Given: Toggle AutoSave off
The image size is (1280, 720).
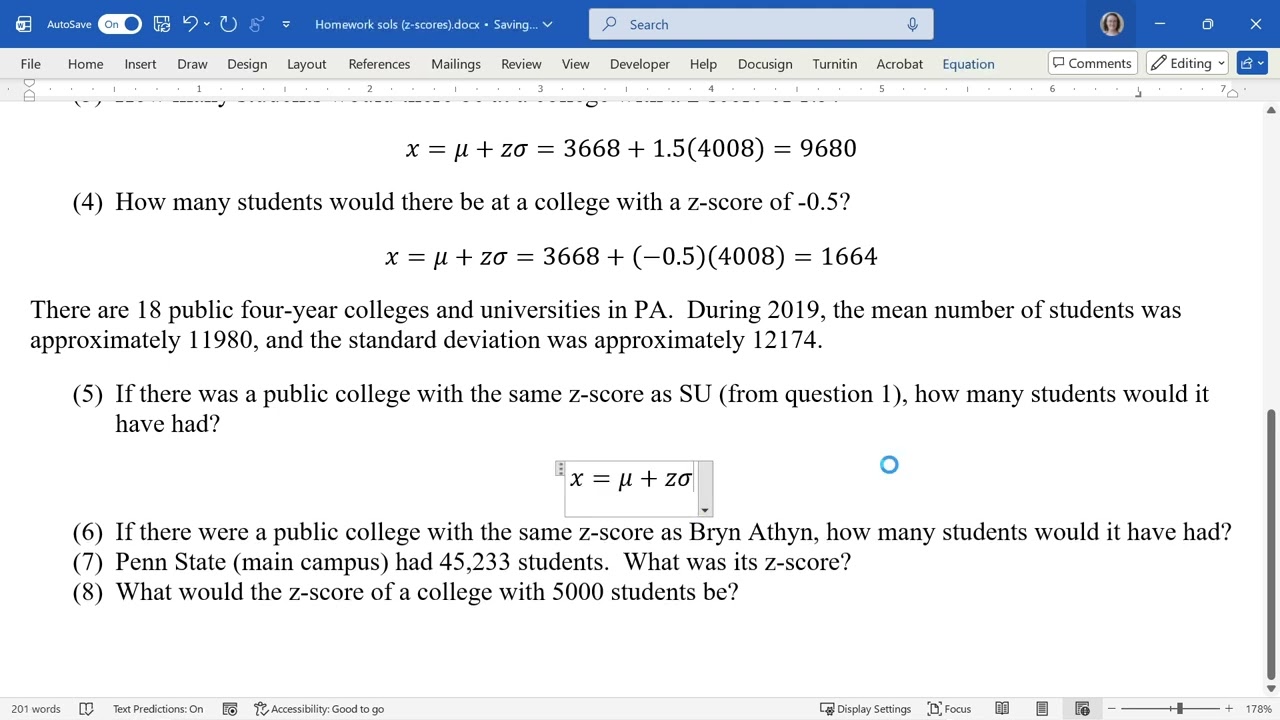Looking at the screenshot, I should [x=120, y=24].
